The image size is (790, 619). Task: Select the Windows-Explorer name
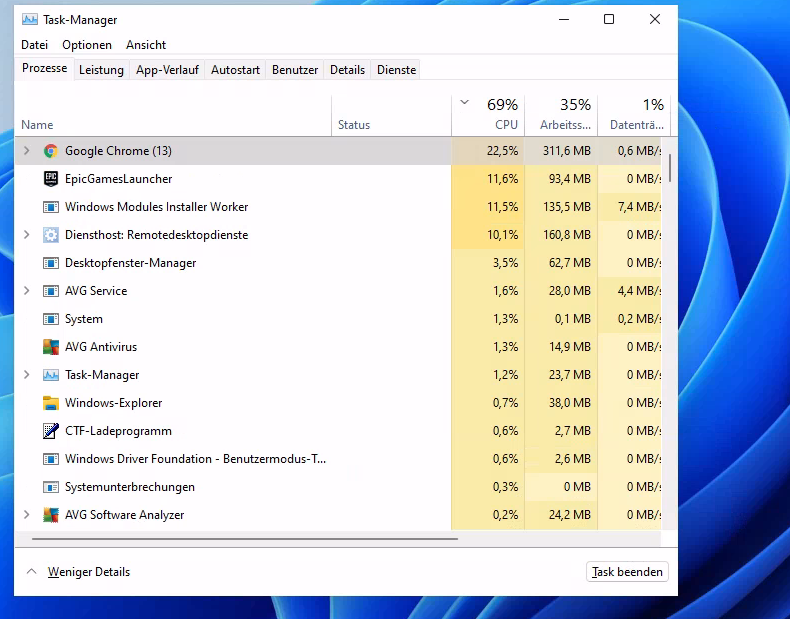click(x=113, y=403)
